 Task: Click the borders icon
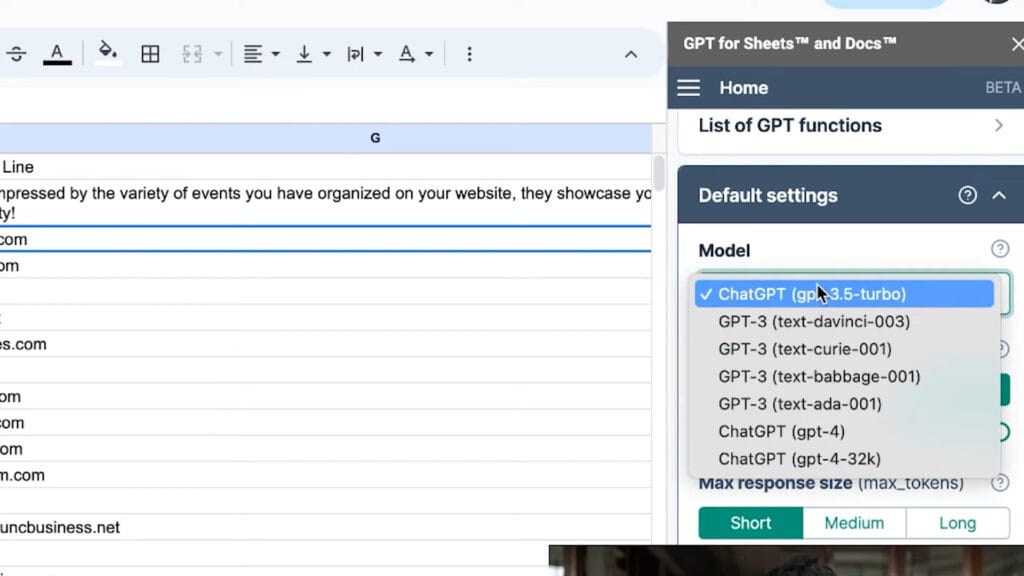click(150, 54)
